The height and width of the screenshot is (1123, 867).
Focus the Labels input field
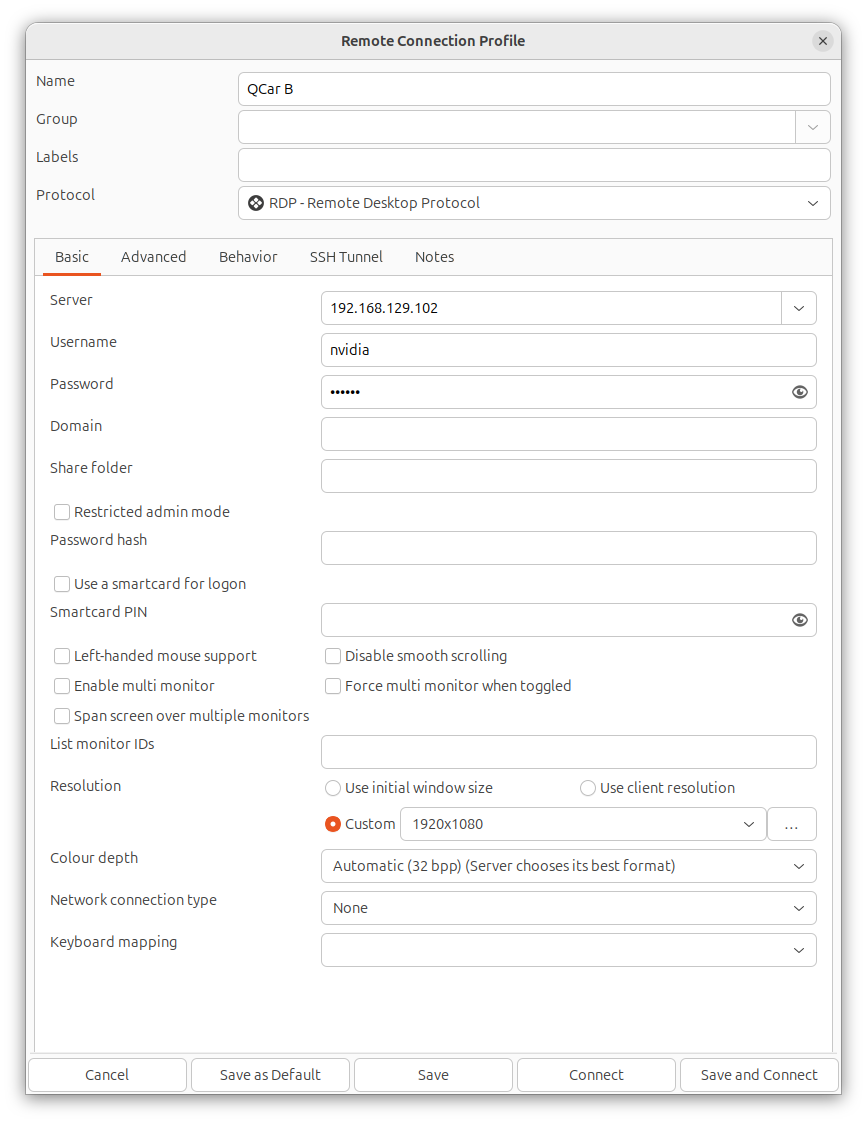[x=534, y=165]
